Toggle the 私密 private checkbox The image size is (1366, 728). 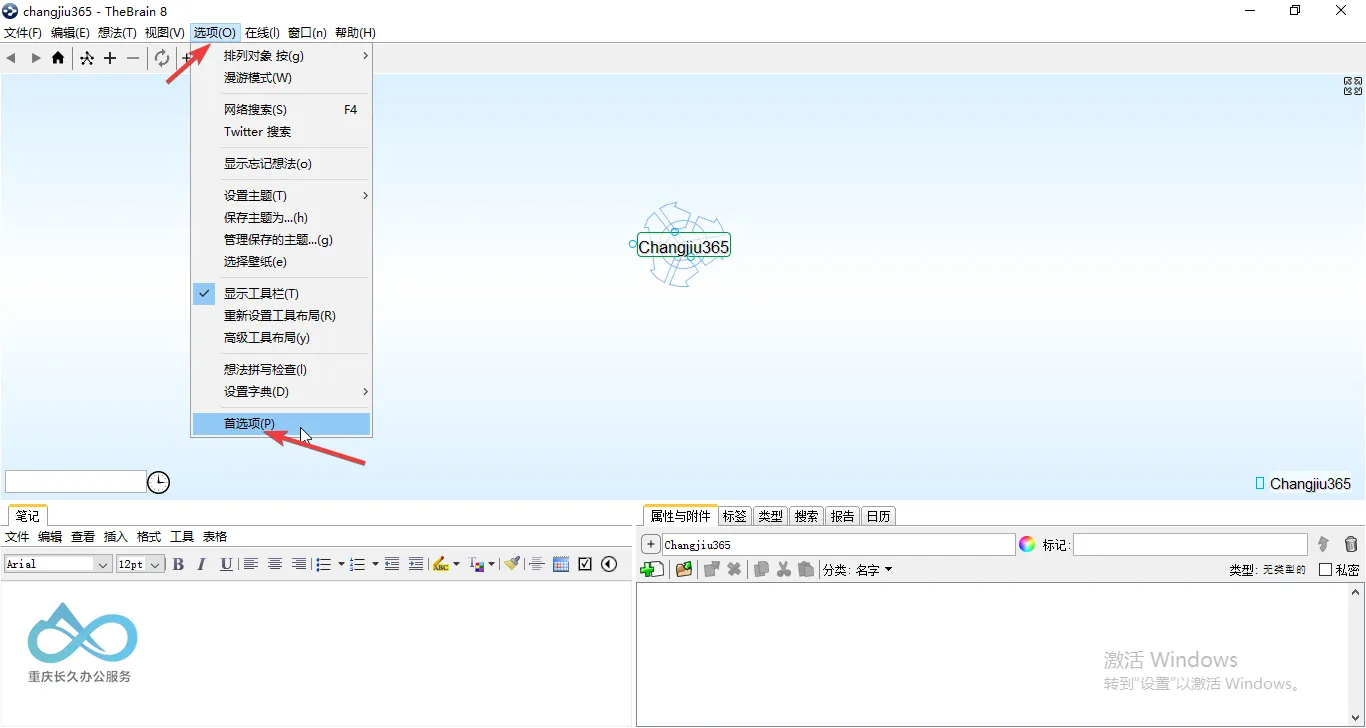tap(1326, 570)
